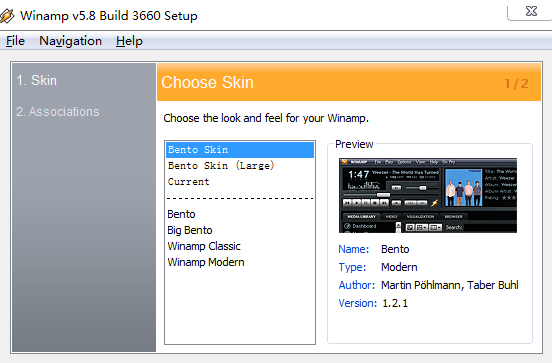Click the Choose Skin header title
Viewport: 552px width, 363px height.
coord(207,82)
